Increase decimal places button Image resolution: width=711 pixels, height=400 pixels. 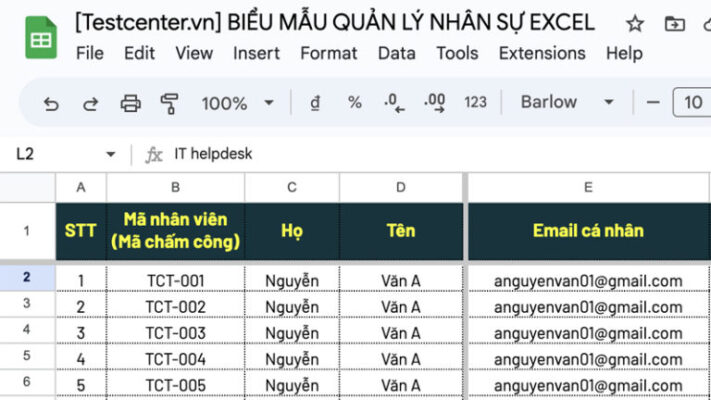pyautogui.click(x=434, y=102)
